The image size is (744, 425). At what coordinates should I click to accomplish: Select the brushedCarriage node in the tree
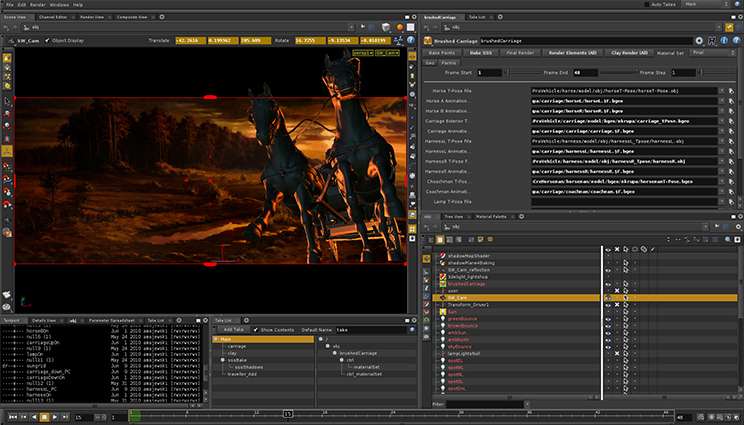click(x=466, y=284)
